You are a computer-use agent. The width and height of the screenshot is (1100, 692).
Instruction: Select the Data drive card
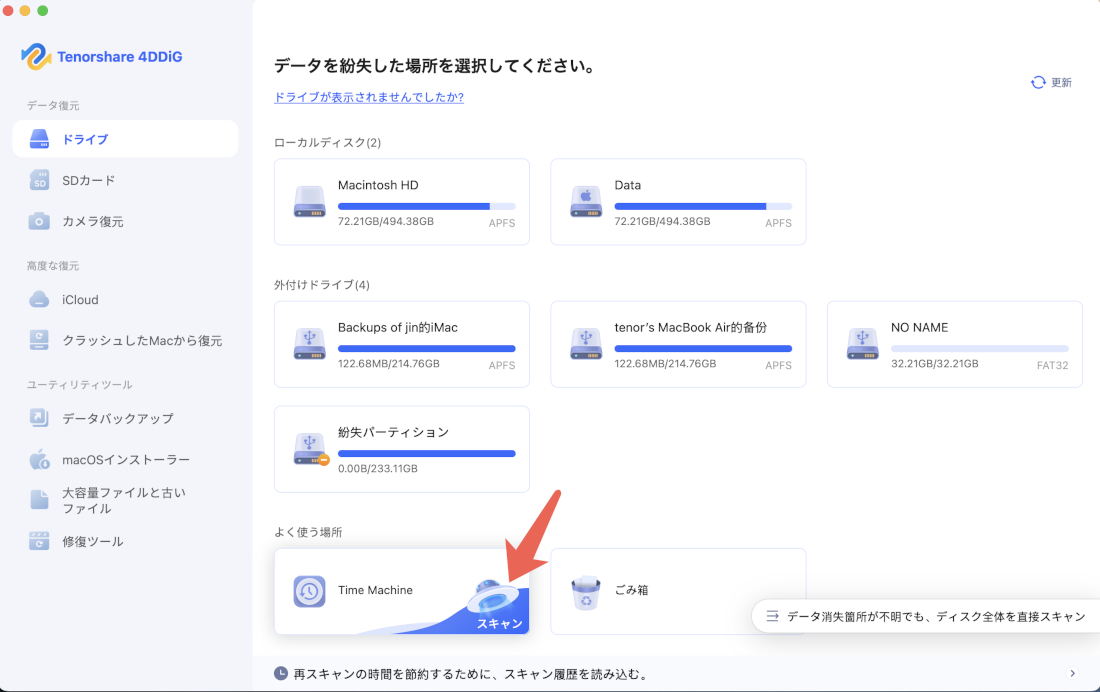tap(677, 201)
